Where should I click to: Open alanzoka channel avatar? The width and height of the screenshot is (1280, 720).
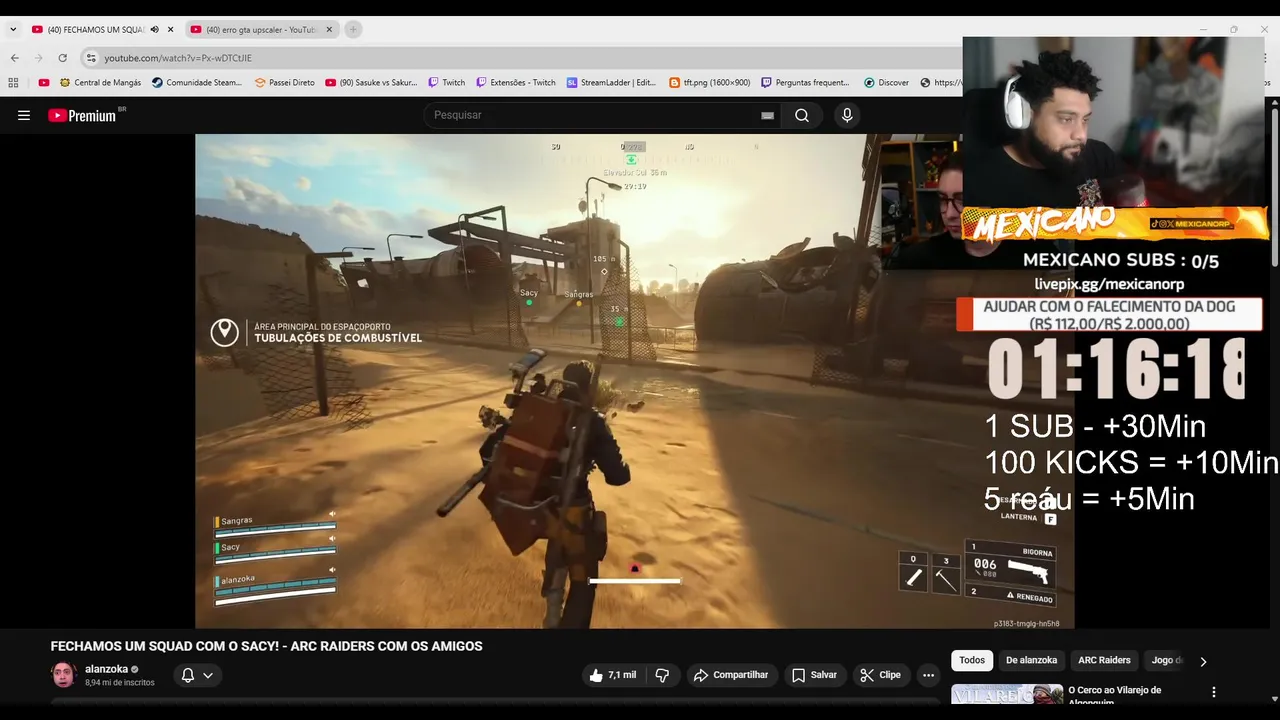pyautogui.click(x=64, y=675)
